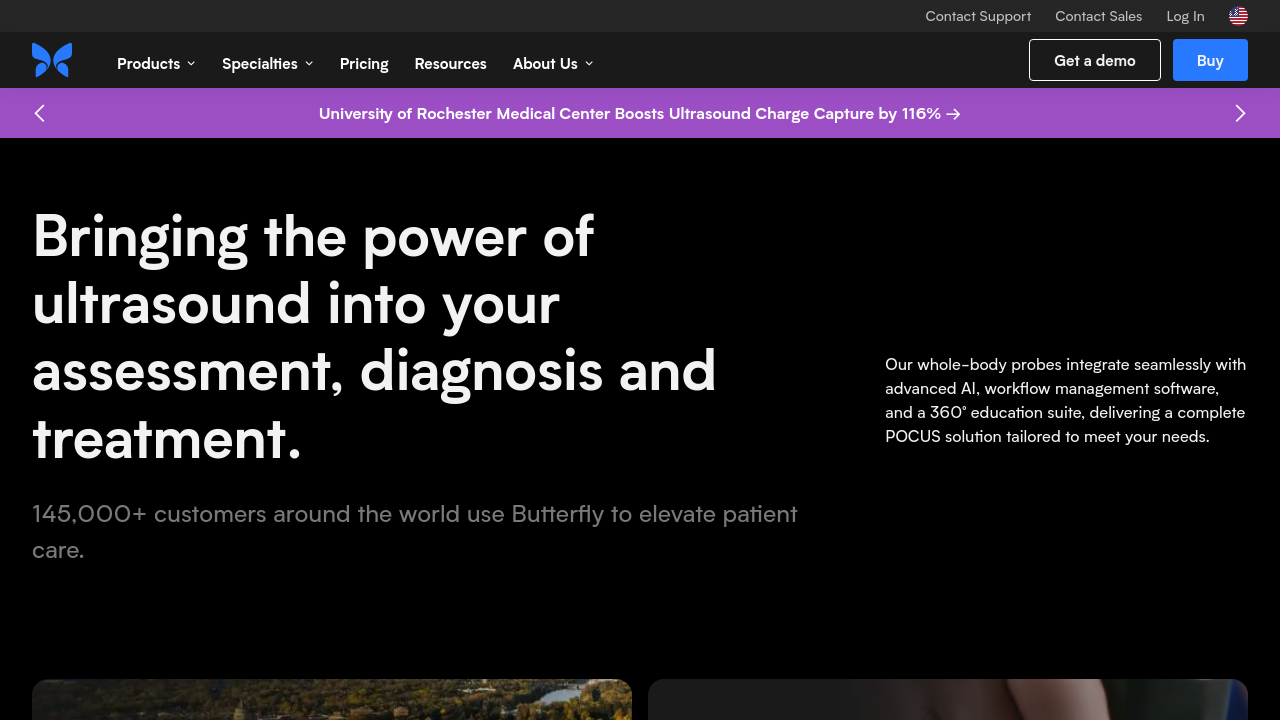The width and height of the screenshot is (1280, 720).
Task: Click the "Bringing the power of ultrasound" headline
Action: click(x=374, y=337)
